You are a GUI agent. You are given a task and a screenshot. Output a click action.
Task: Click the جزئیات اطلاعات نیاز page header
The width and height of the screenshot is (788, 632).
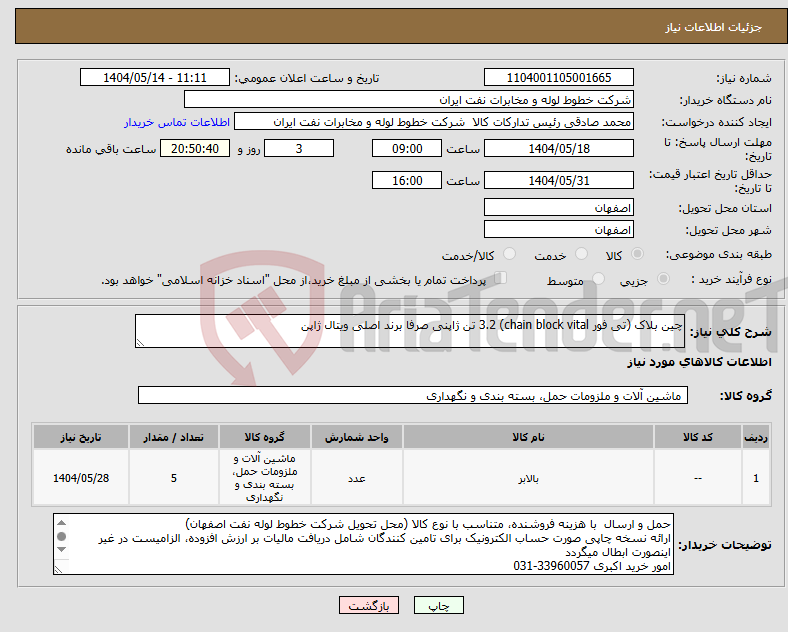pos(714,27)
